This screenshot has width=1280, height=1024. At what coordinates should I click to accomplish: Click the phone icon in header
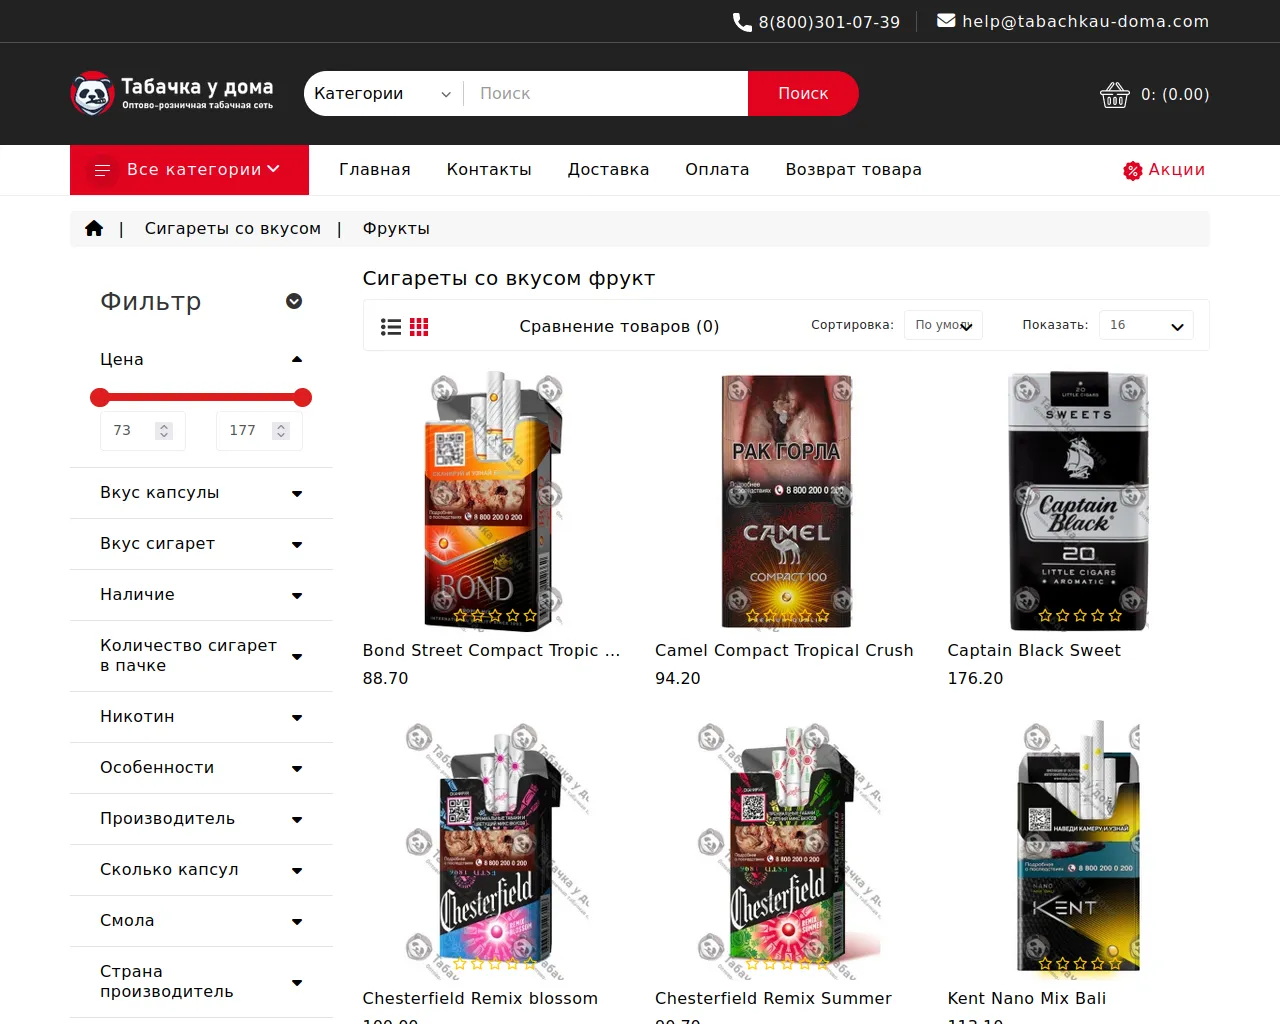pyautogui.click(x=742, y=22)
